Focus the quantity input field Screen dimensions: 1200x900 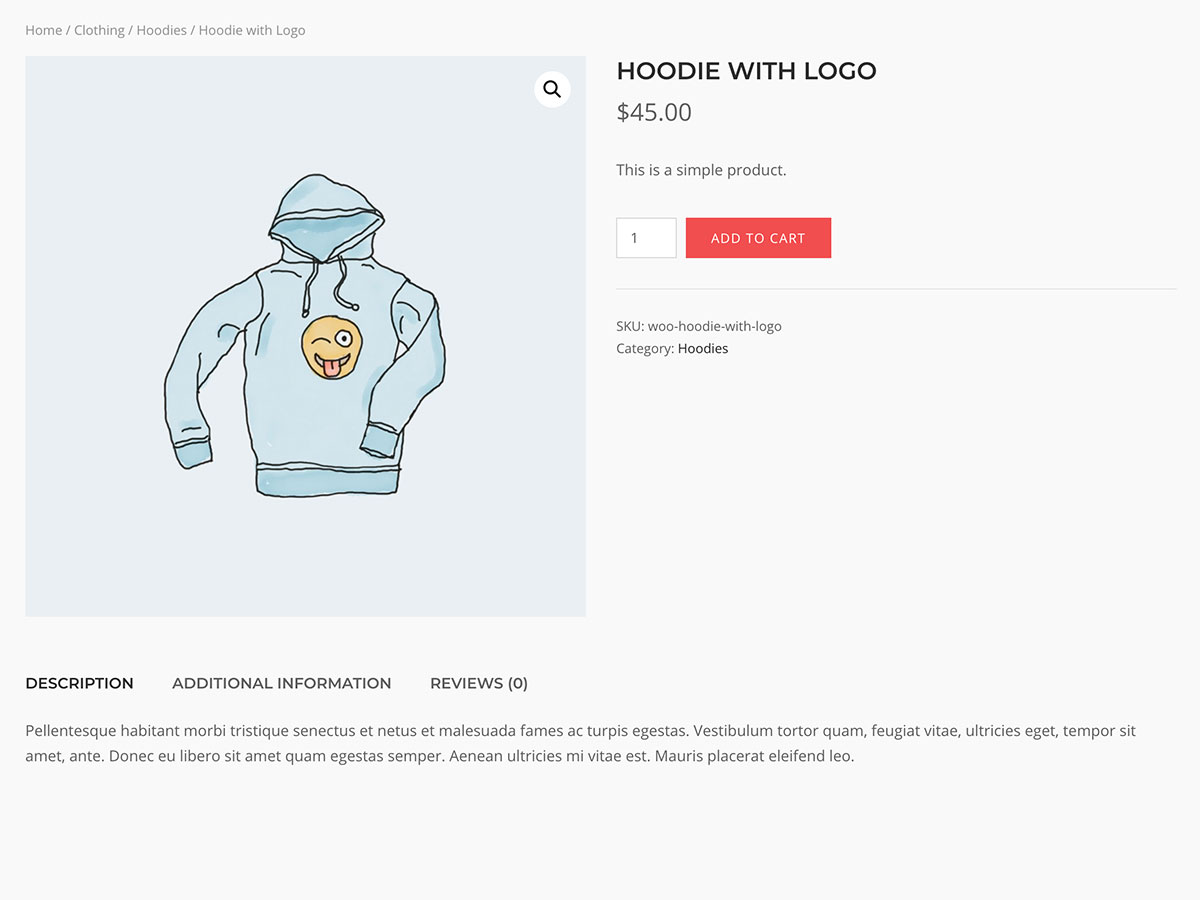(645, 238)
